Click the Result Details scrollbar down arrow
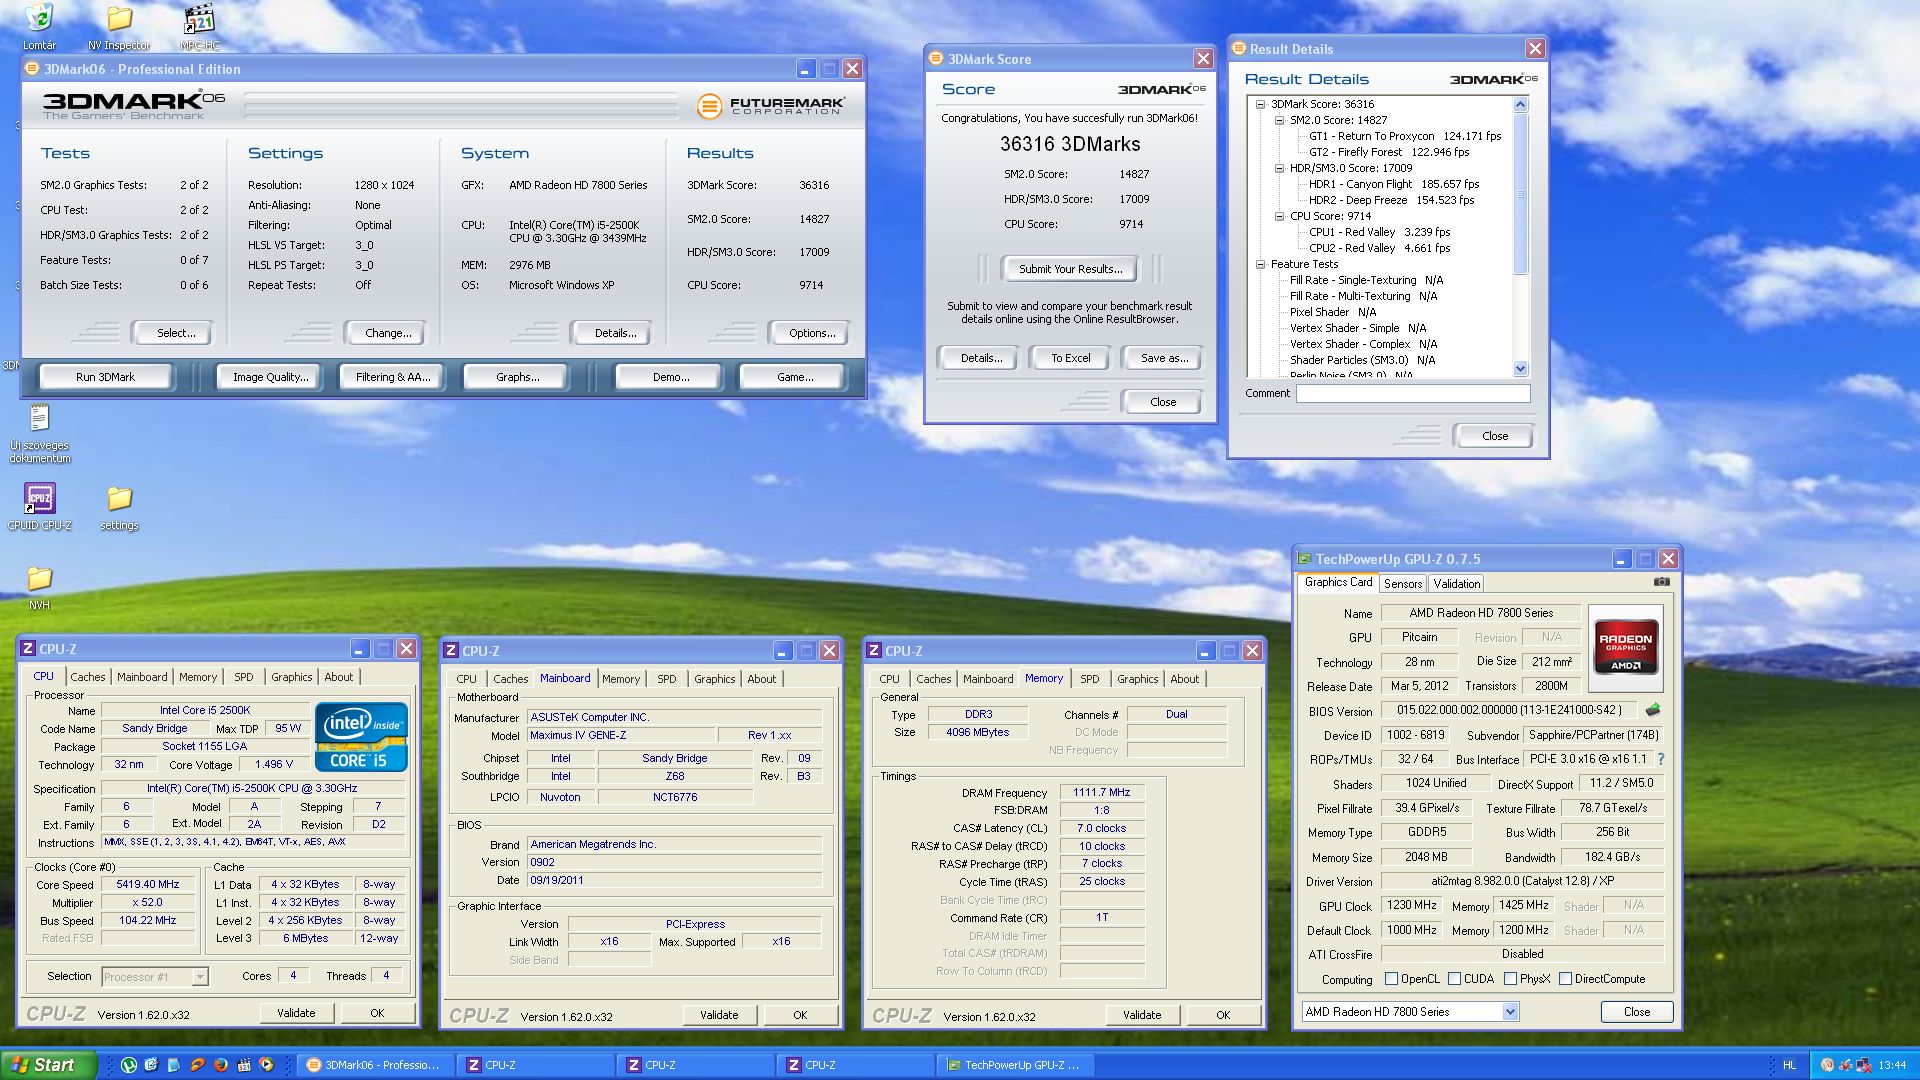 (1520, 368)
